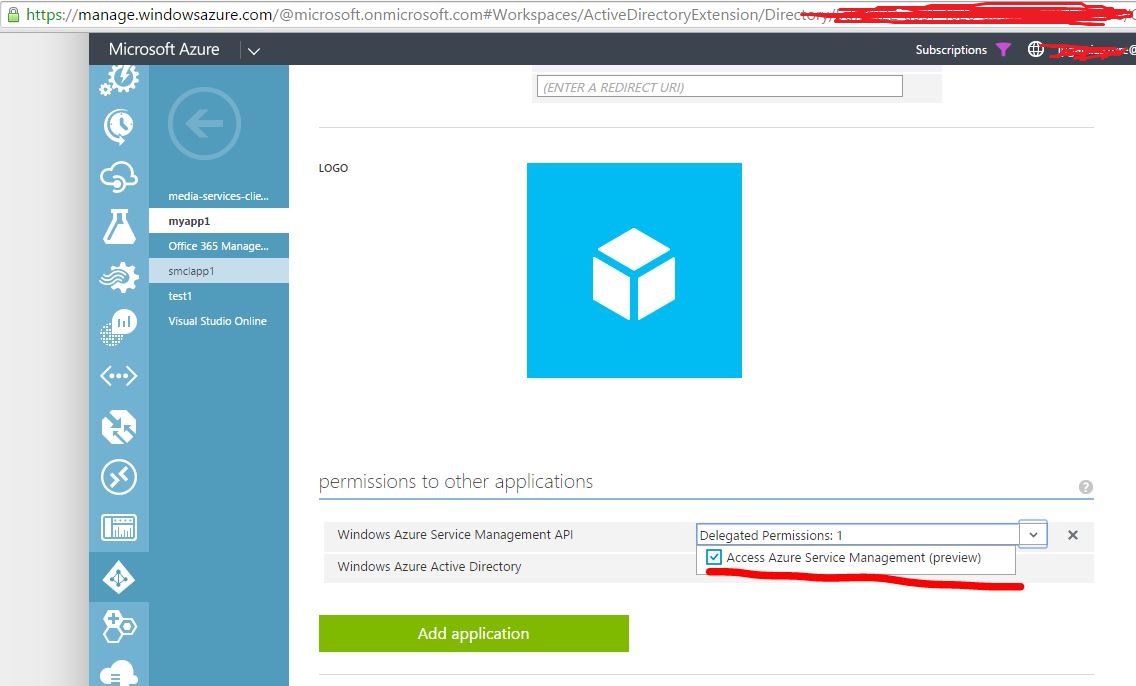The height and width of the screenshot is (686, 1136).
Task: Expand the Microsoft Azure header chevron menu
Action: pos(254,51)
